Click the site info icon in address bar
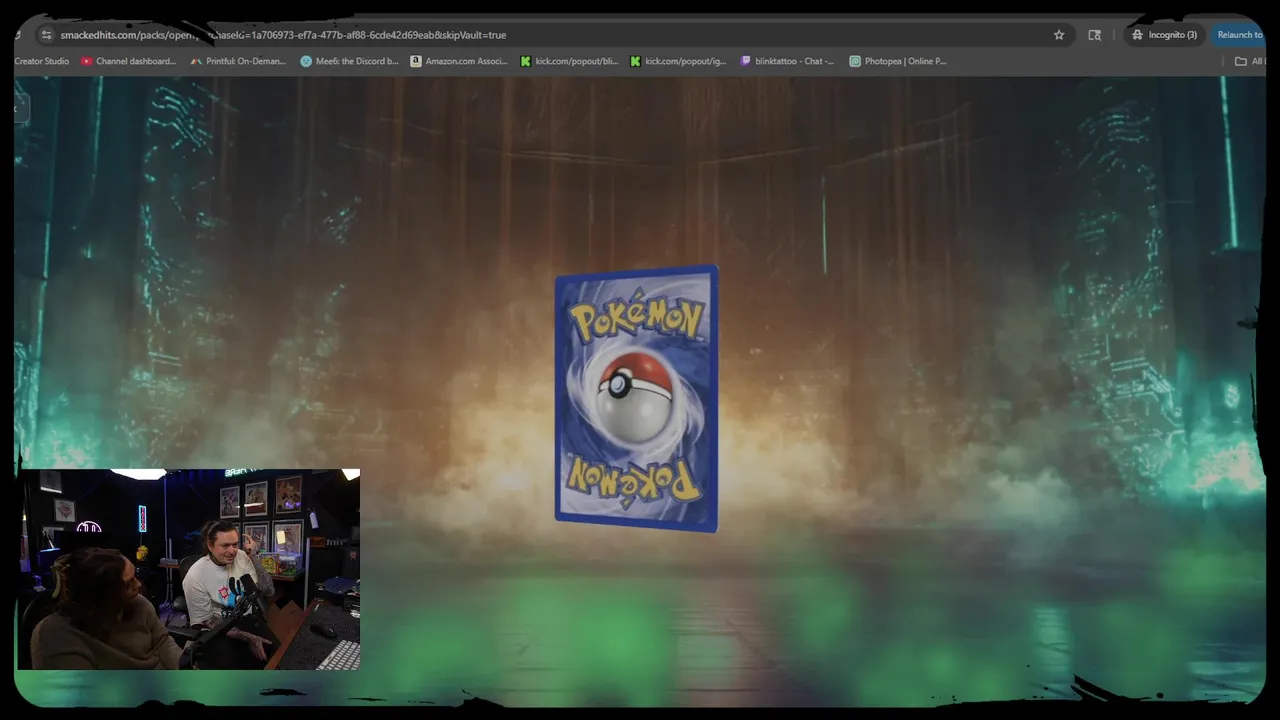Image resolution: width=1280 pixels, height=720 pixels. (x=46, y=35)
